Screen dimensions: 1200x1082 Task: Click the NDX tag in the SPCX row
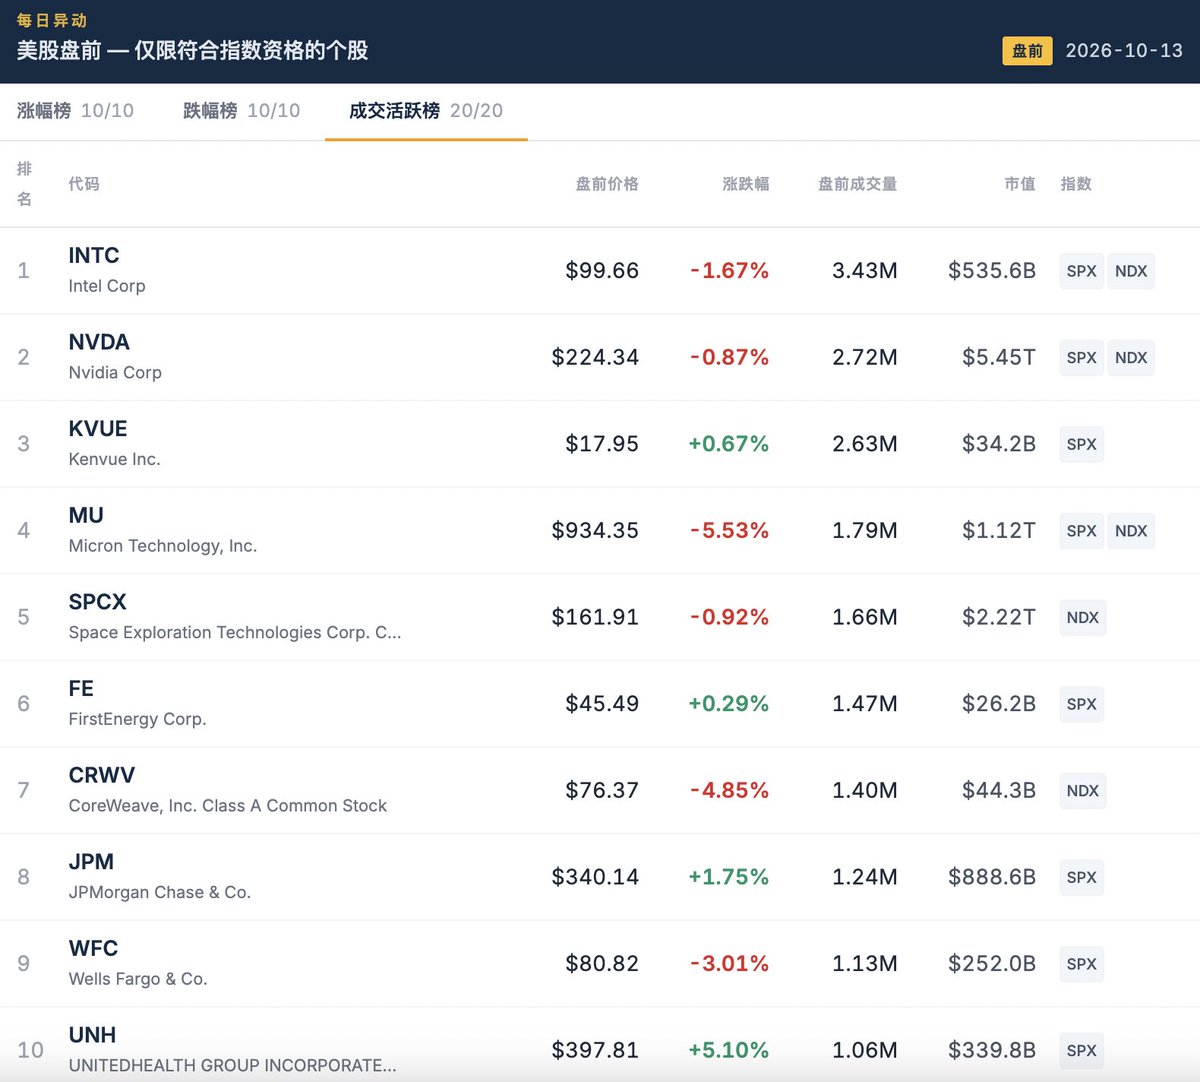[x=1083, y=618]
